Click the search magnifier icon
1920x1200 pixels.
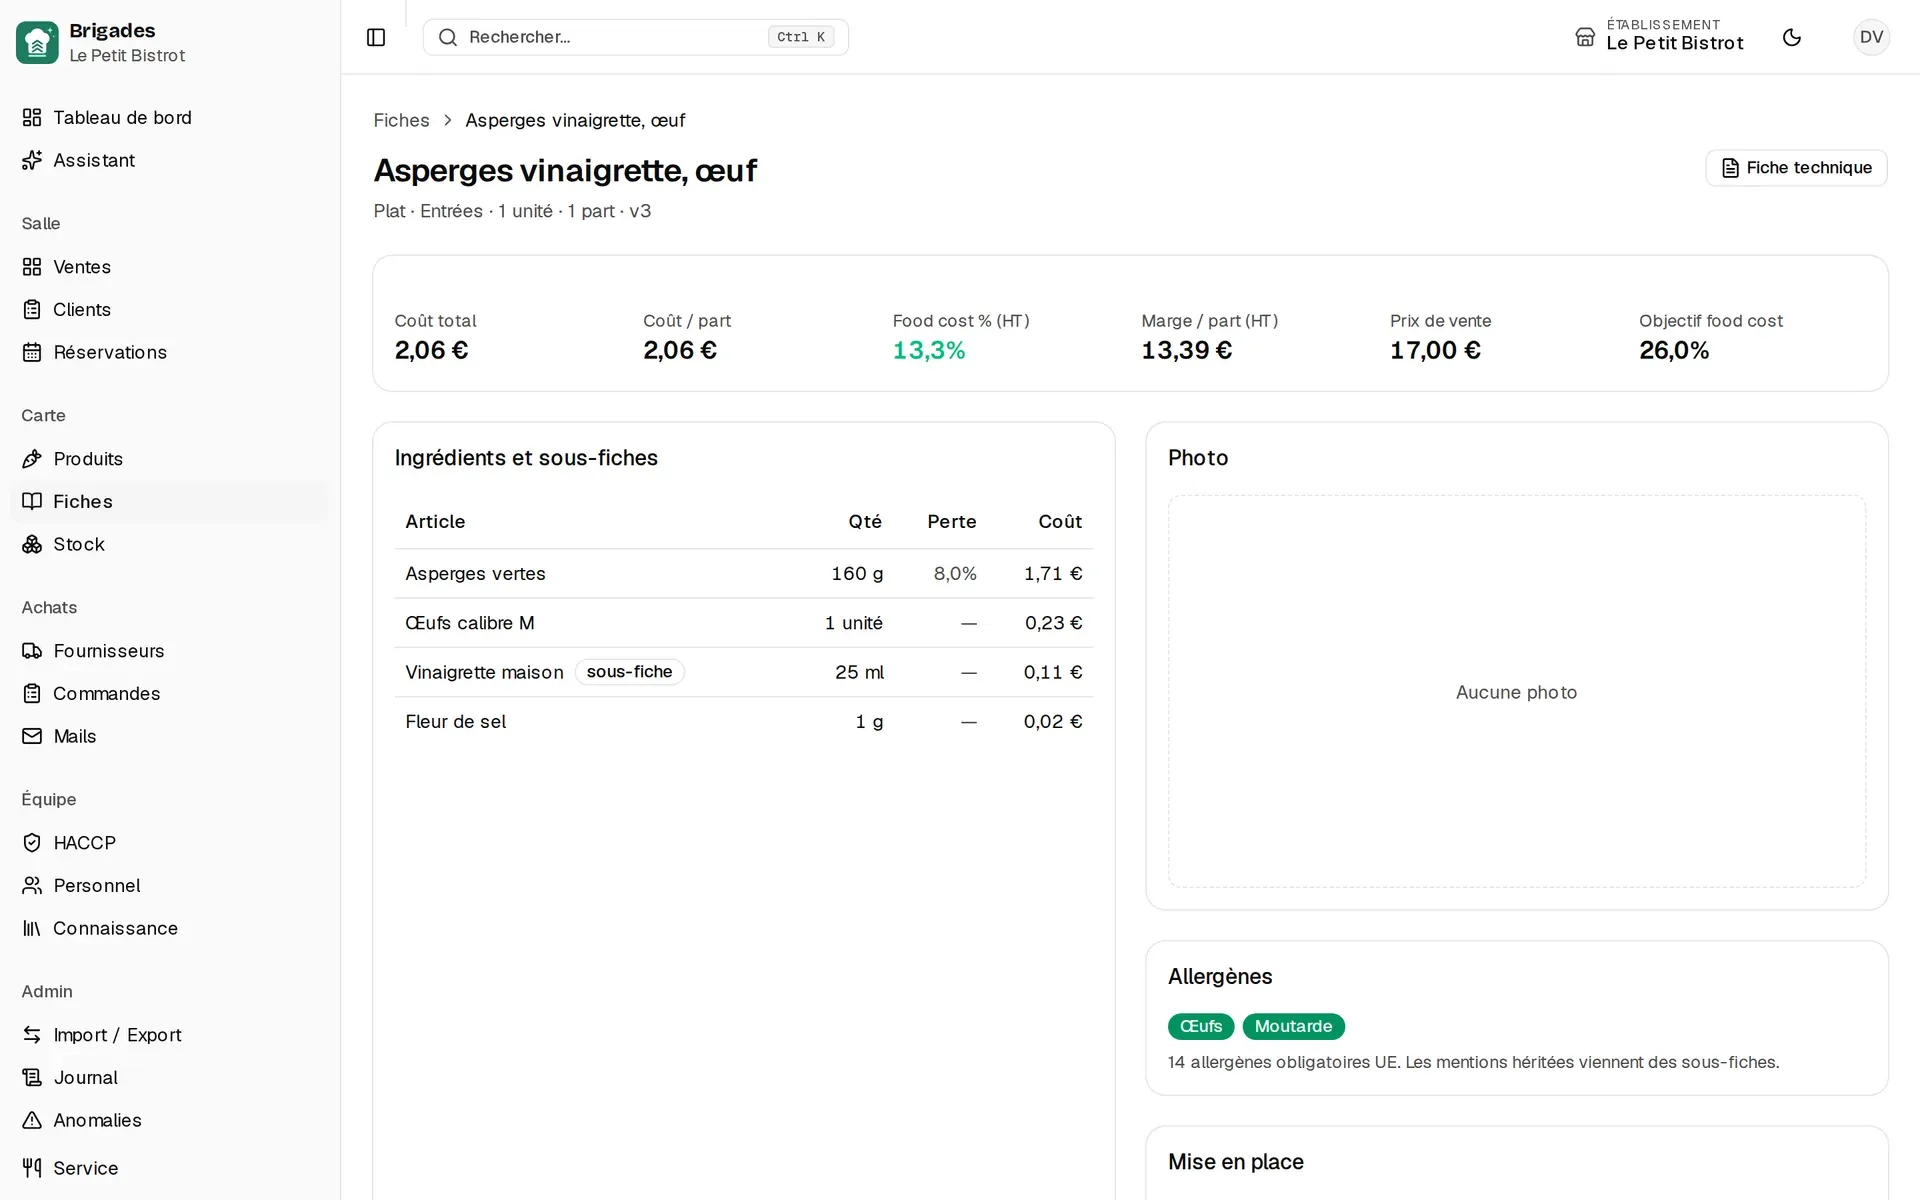448,37
